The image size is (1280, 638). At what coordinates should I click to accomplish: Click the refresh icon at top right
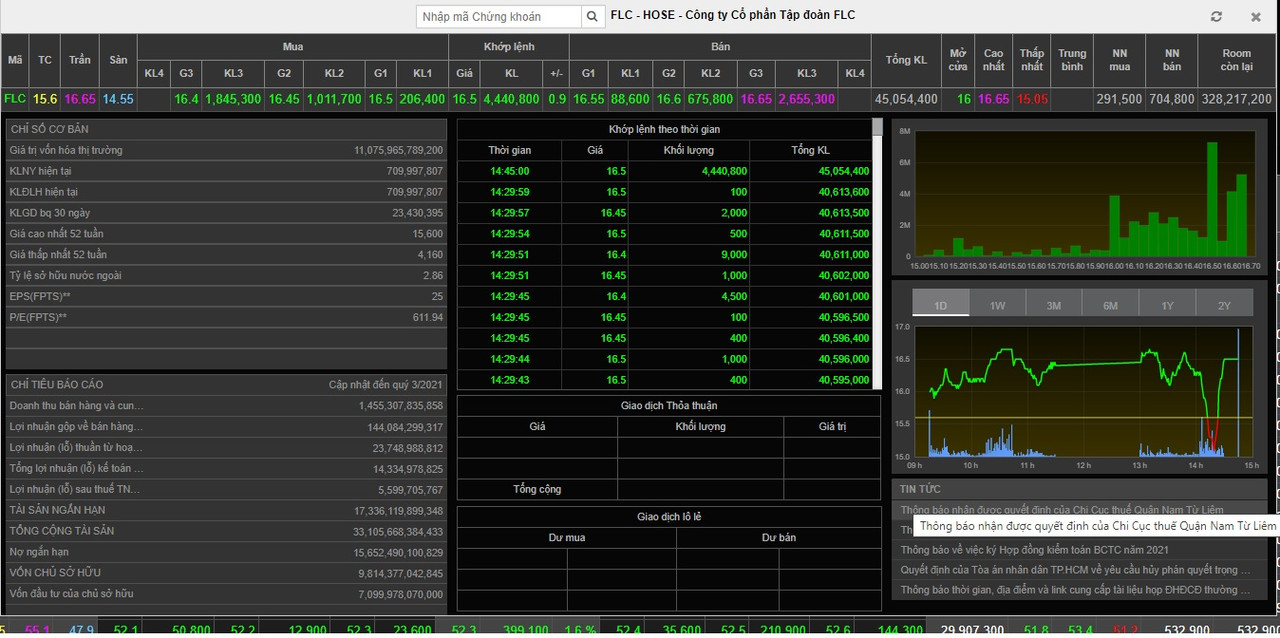[1216, 17]
